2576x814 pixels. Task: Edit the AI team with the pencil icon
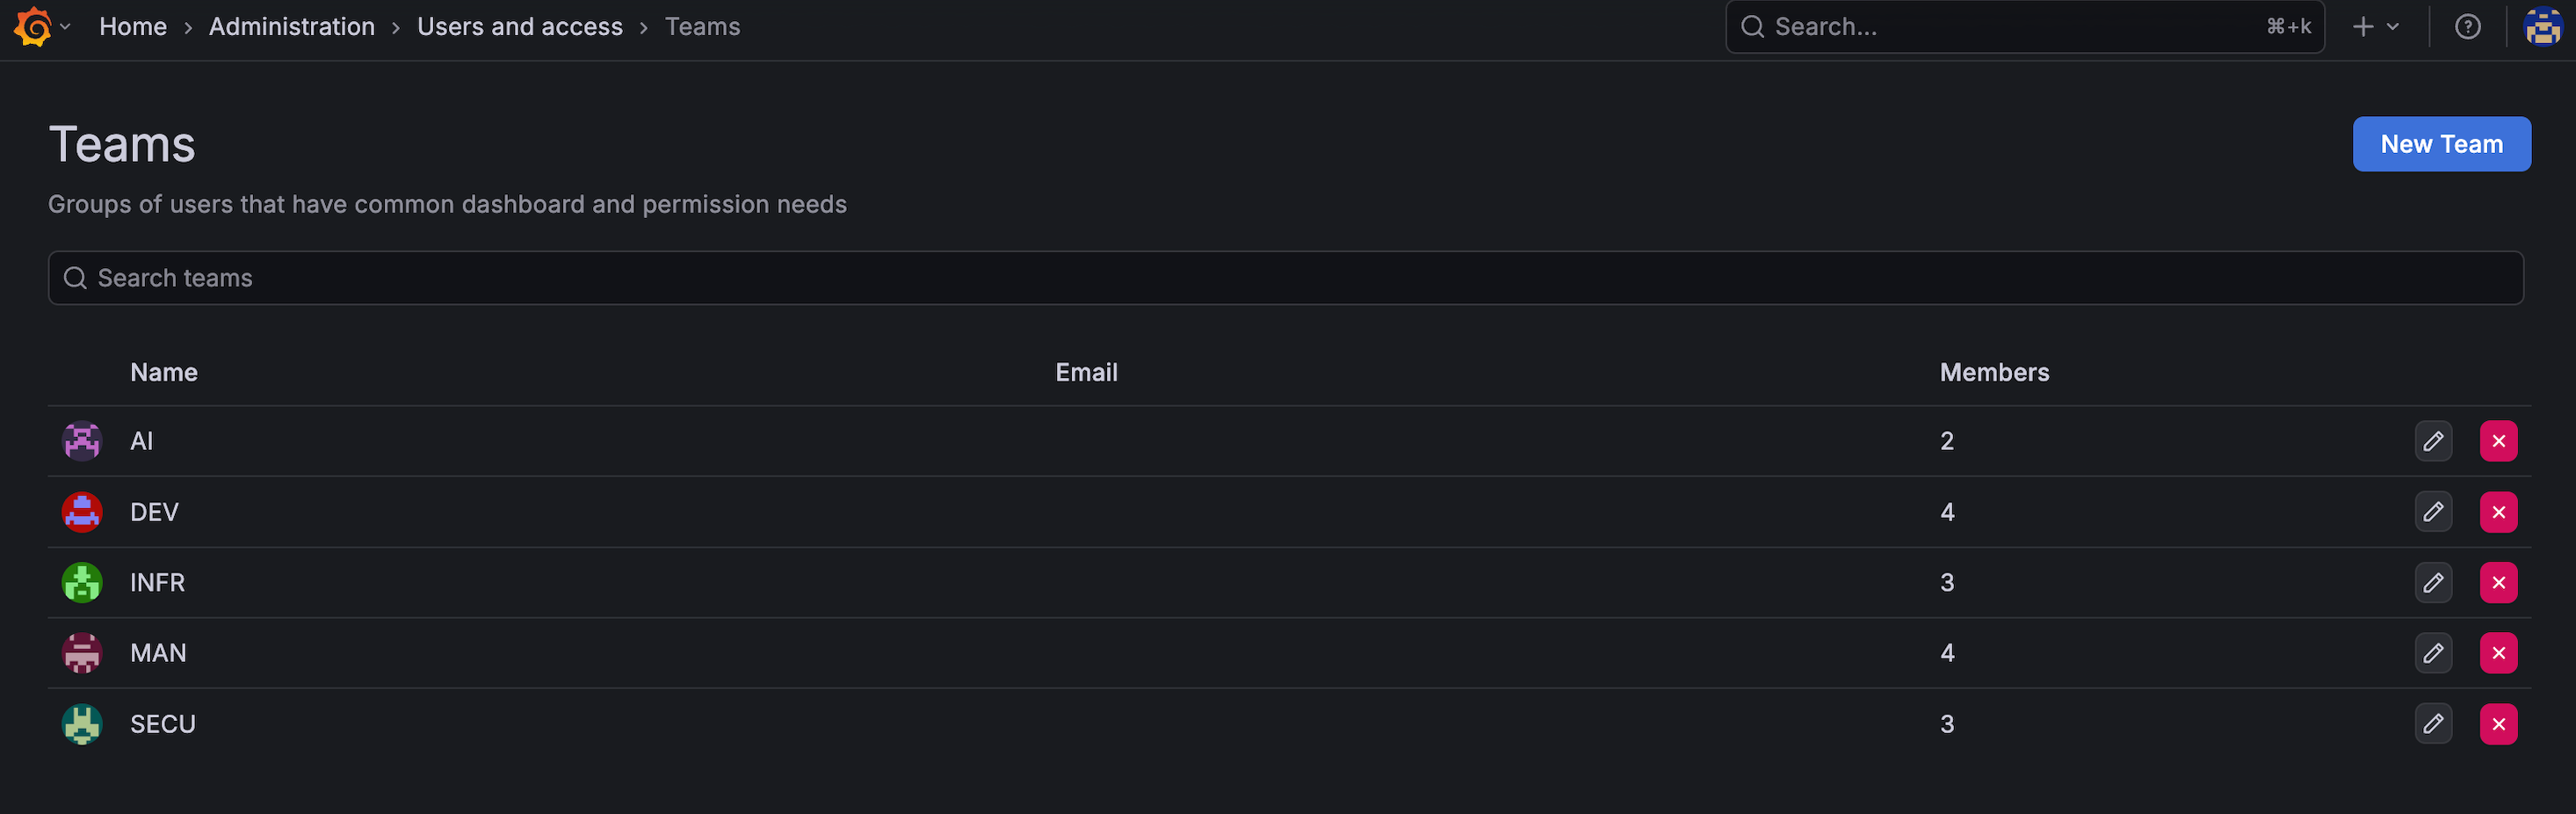coord(2434,441)
